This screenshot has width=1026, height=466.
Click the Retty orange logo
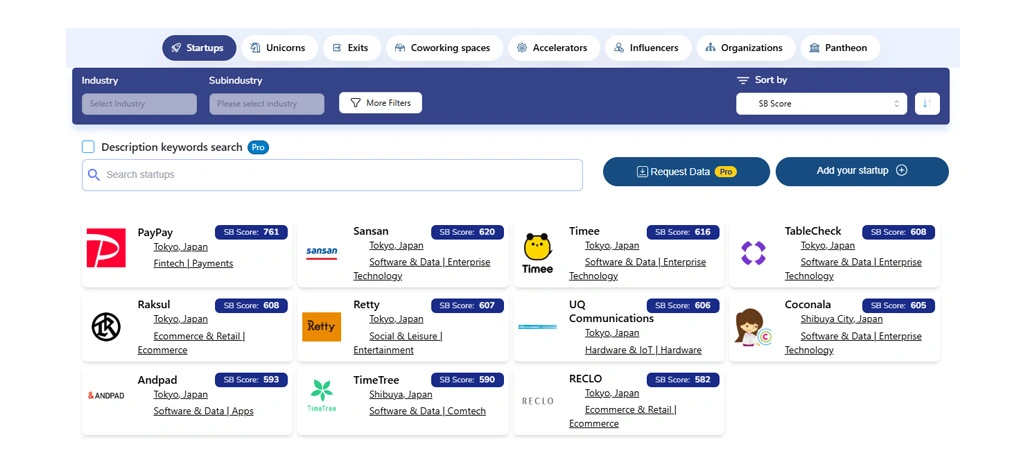click(x=321, y=327)
